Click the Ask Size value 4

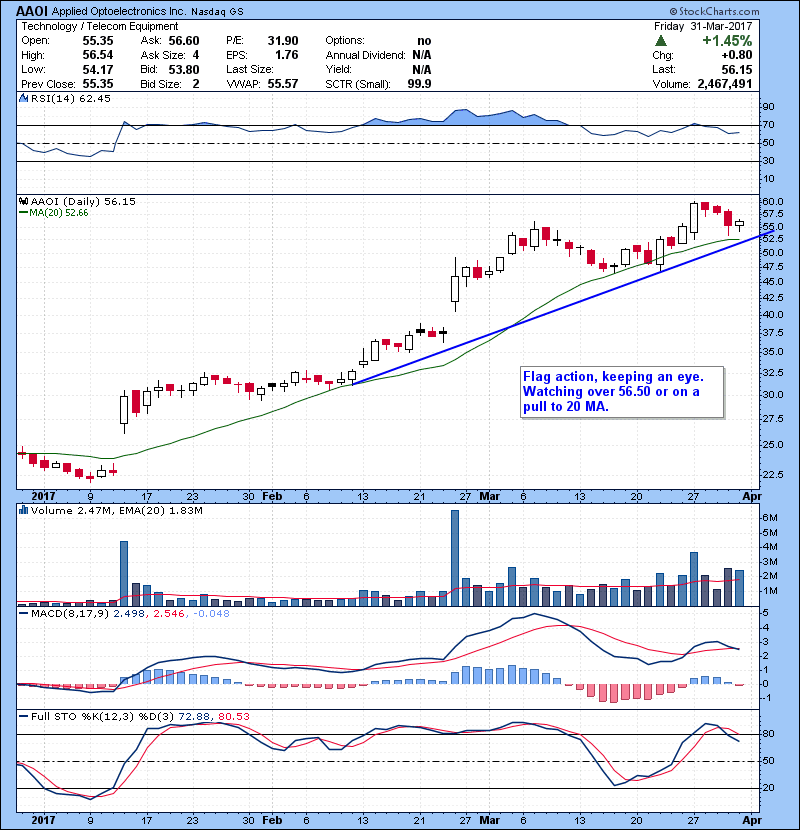[x=196, y=55]
